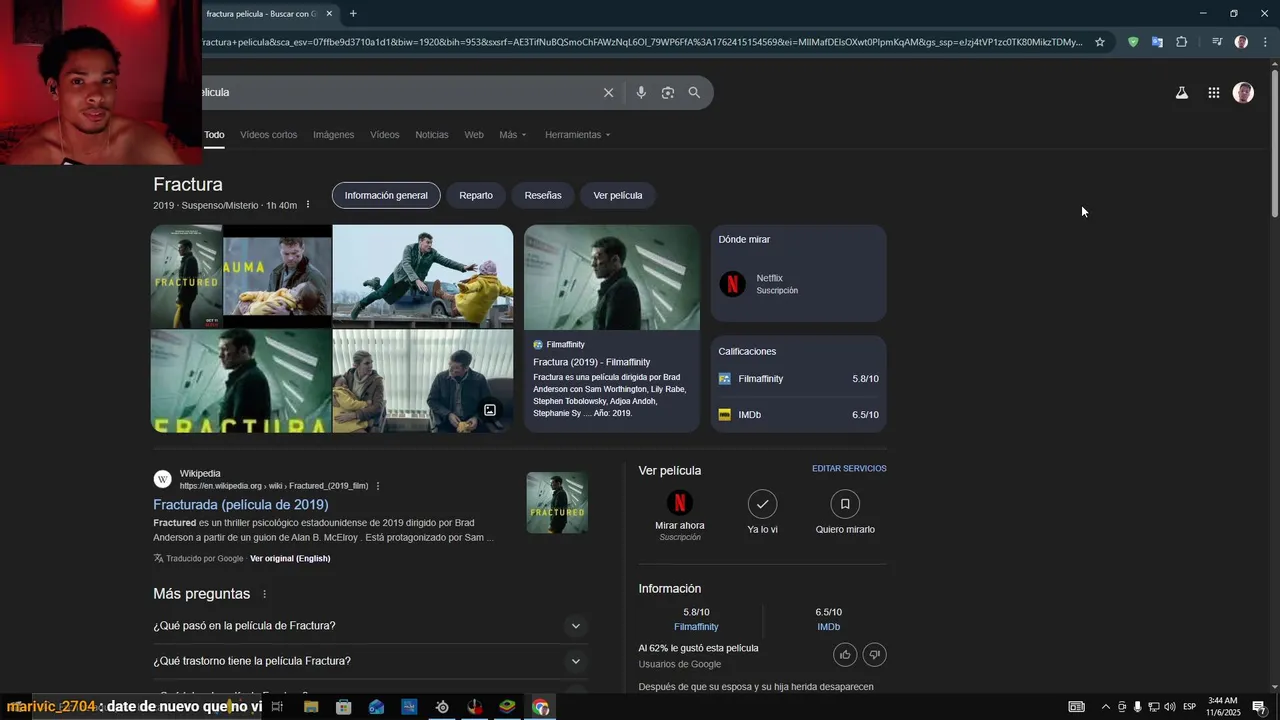Submit search with the magnifier icon

pos(694,93)
